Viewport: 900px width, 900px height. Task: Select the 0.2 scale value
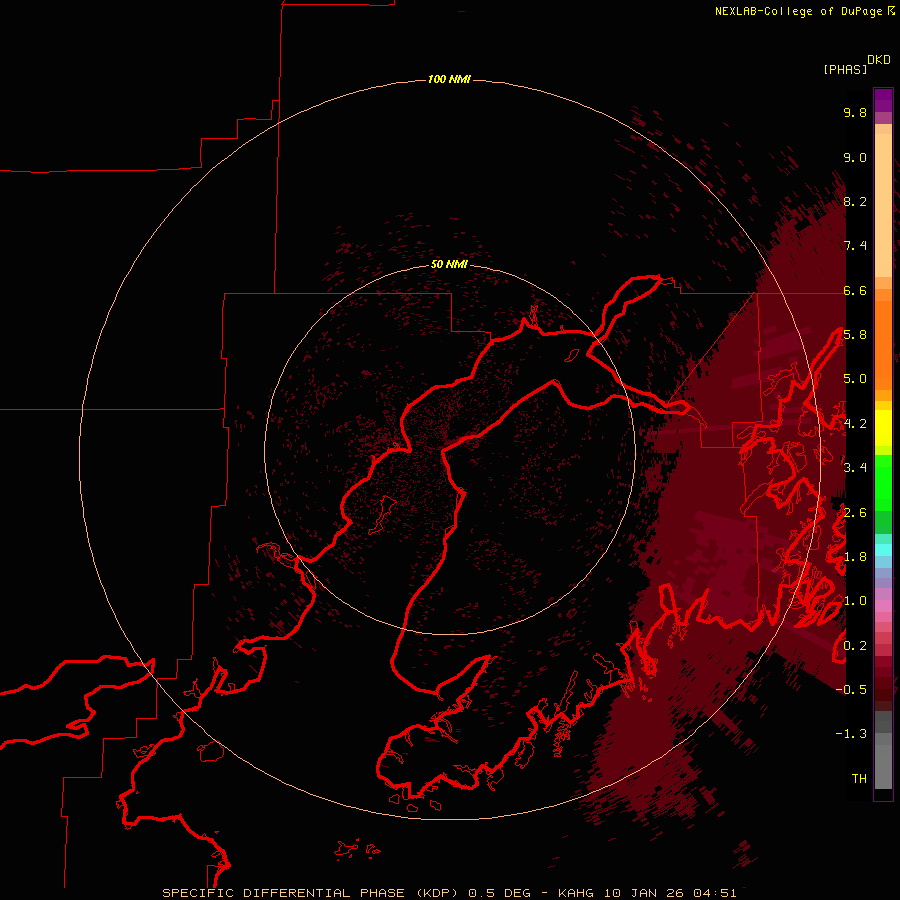click(x=855, y=646)
